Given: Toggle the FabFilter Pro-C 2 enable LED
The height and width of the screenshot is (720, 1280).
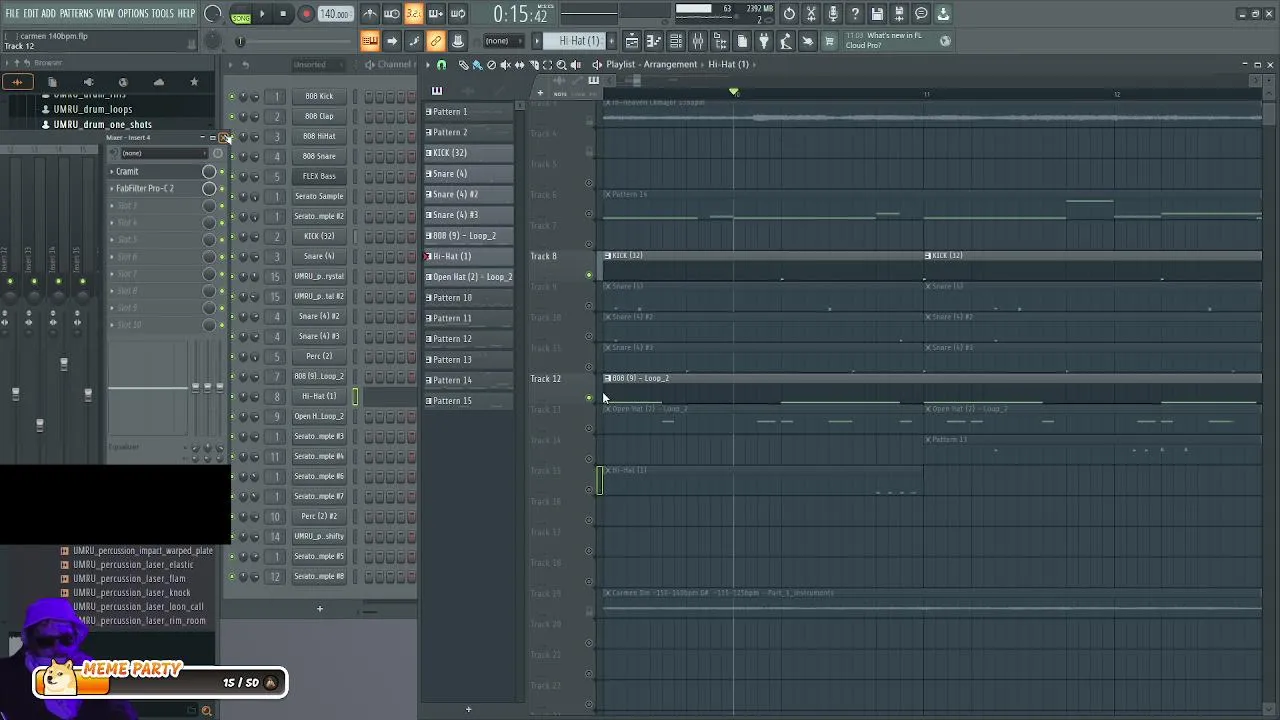Looking at the screenshot, I should [x=222, y=188].
